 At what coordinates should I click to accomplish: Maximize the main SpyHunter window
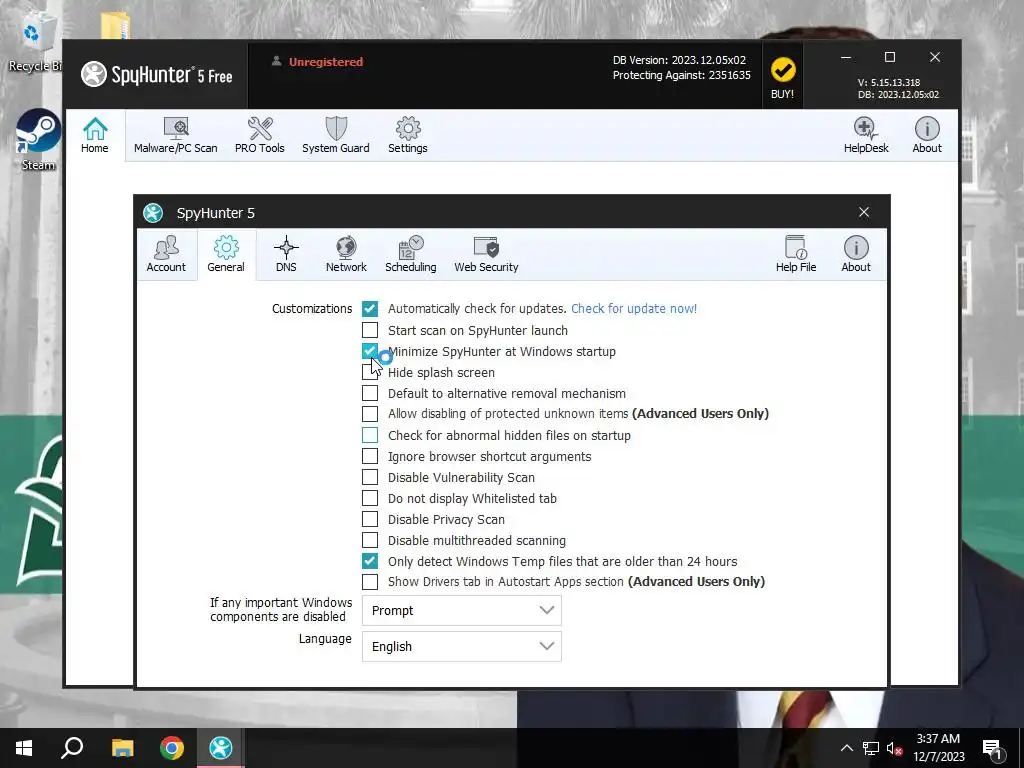pos(889,57)
